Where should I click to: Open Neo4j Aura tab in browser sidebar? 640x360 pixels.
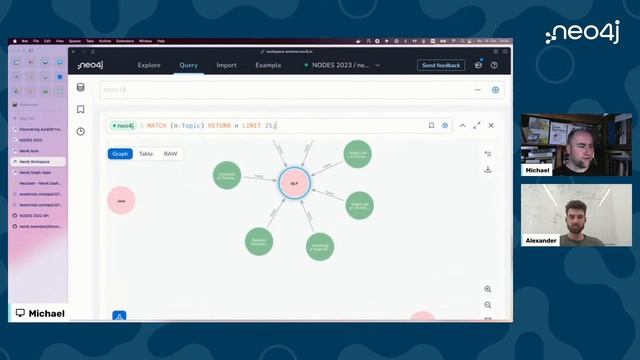38,151
